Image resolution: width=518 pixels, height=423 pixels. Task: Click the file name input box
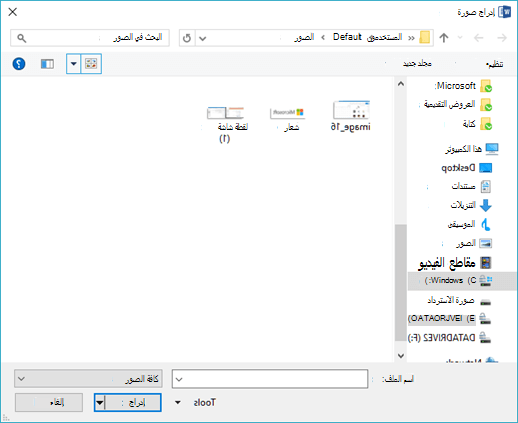pos(270,379)
